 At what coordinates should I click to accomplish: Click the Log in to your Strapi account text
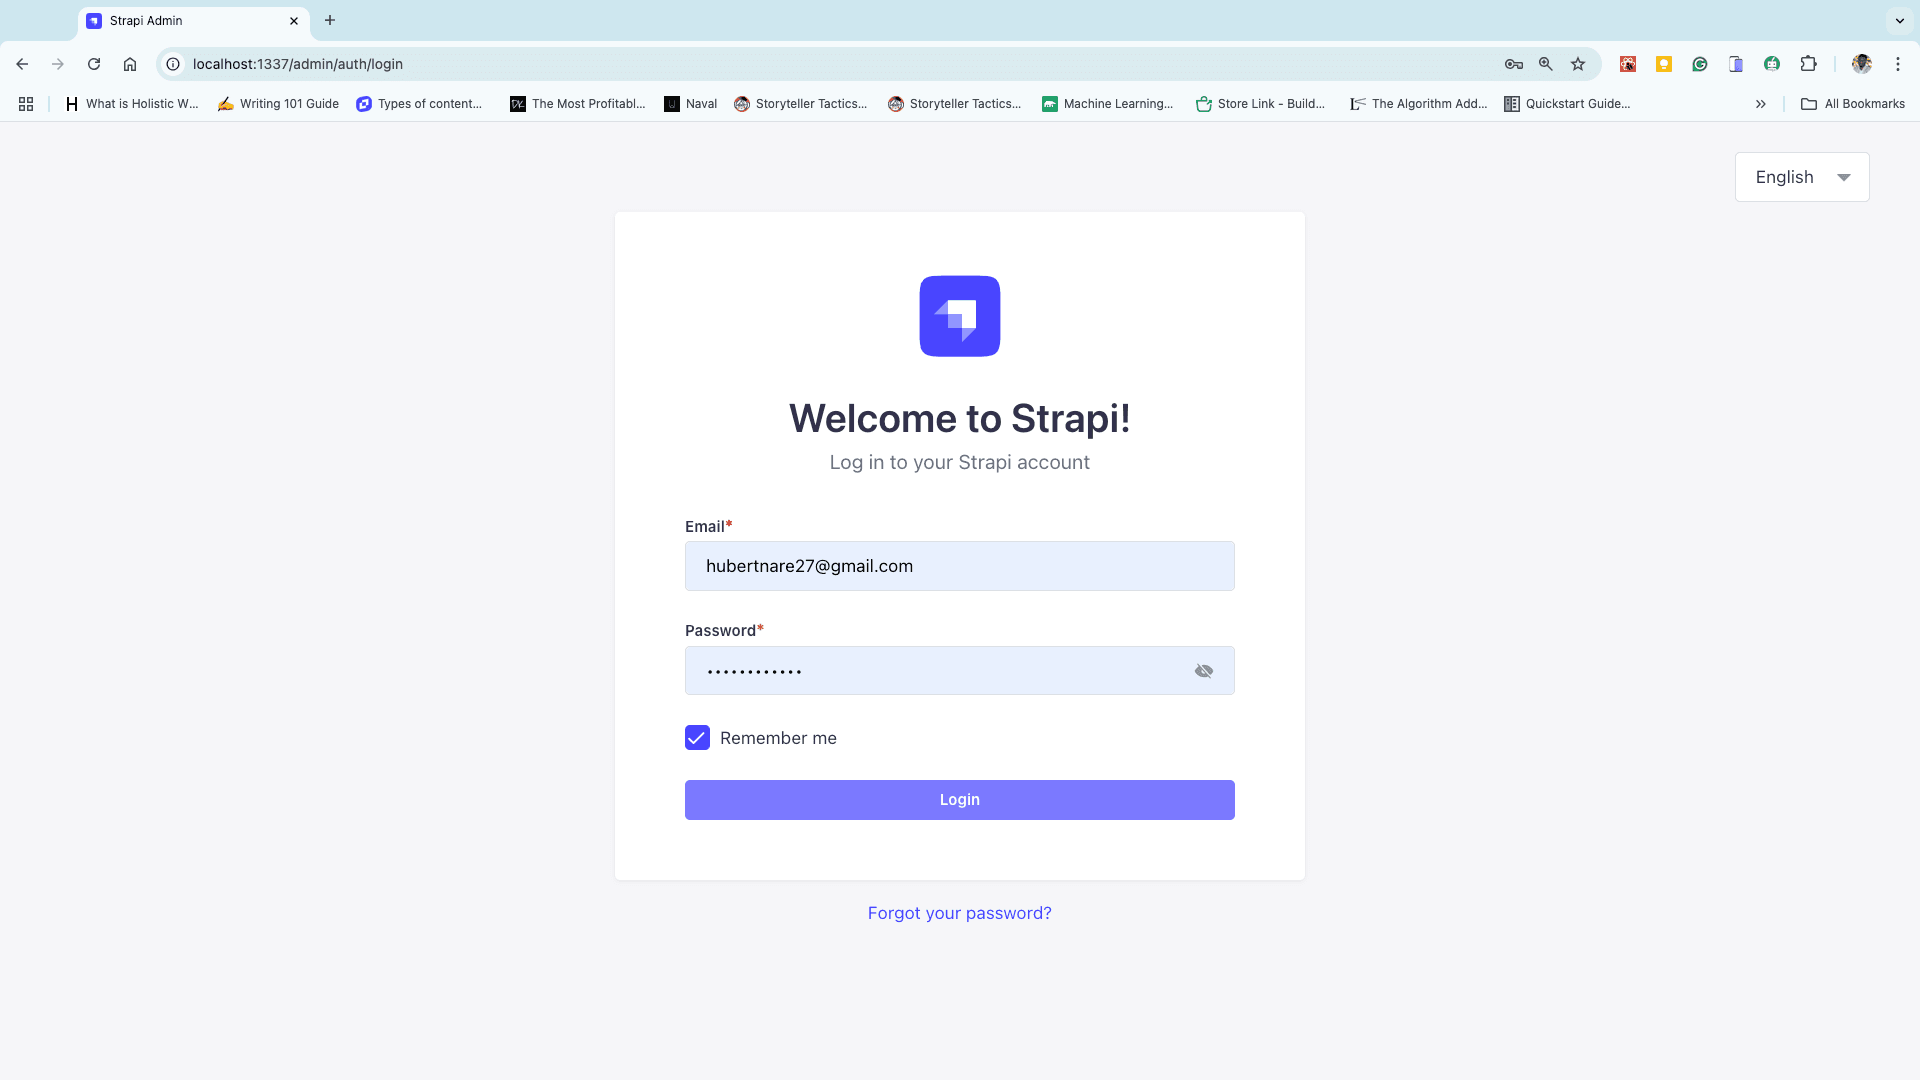(x=960, y=463)
